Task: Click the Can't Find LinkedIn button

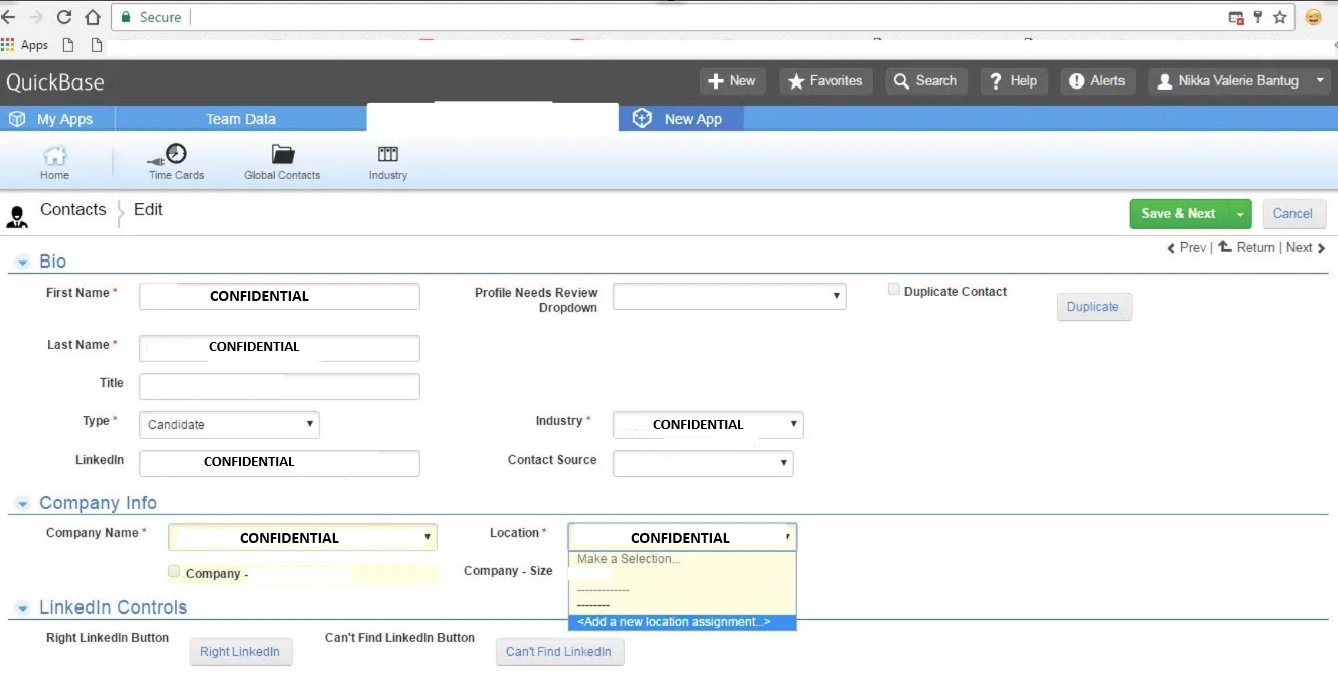Action: tap(560, 652)
